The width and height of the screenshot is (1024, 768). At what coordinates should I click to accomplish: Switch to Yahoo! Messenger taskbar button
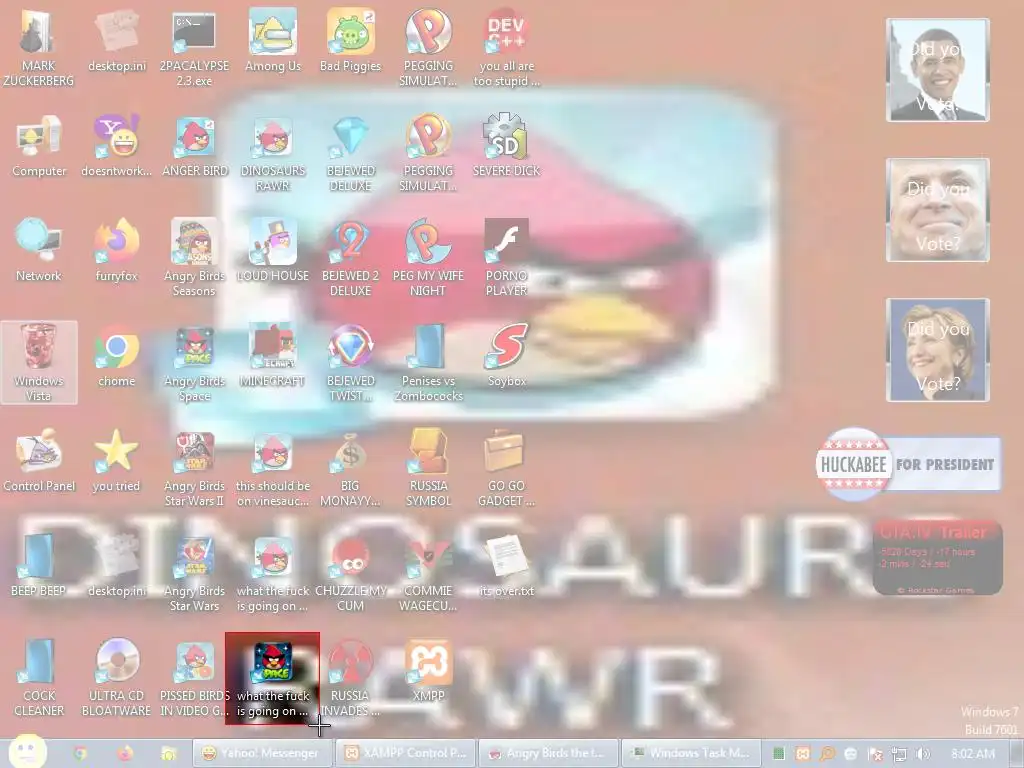pyautogui.click(x=261, y=753)
